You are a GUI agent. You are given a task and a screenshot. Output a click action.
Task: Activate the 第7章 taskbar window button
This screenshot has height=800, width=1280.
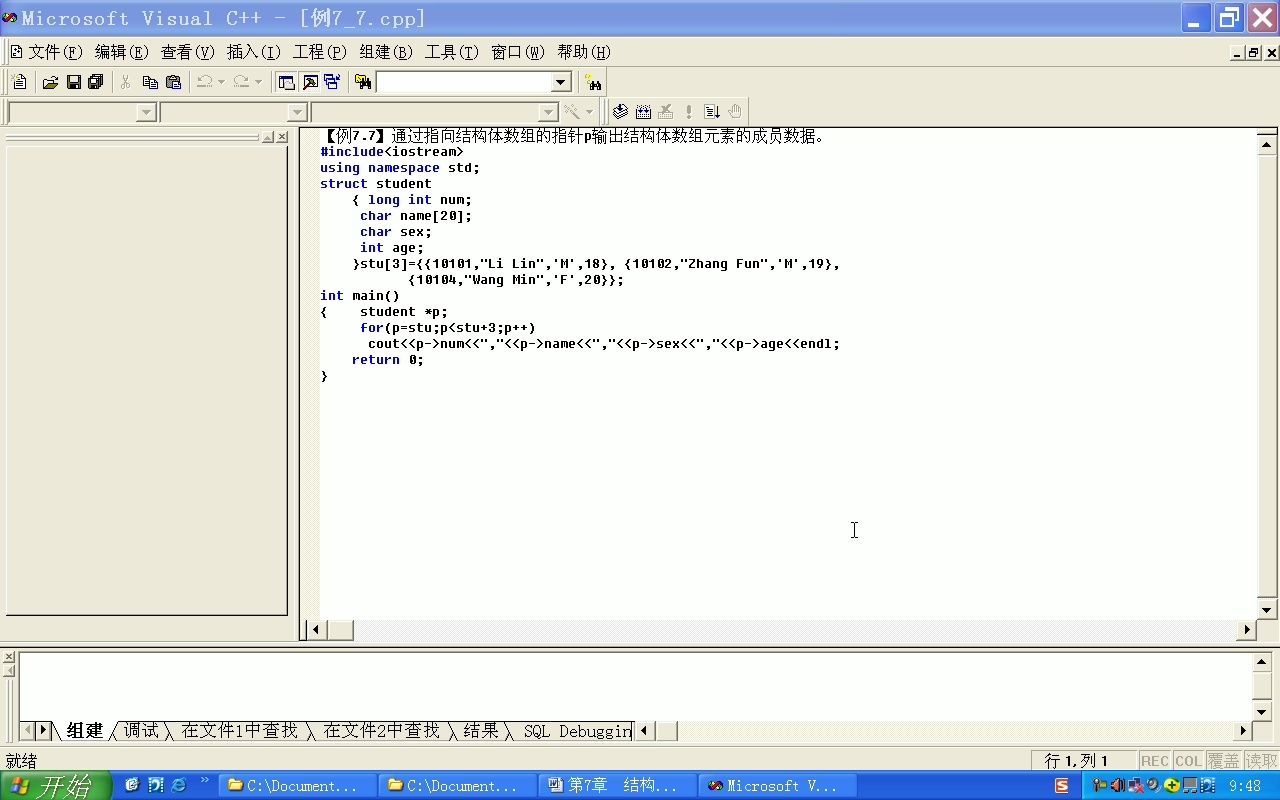click(x=617, y=785)
